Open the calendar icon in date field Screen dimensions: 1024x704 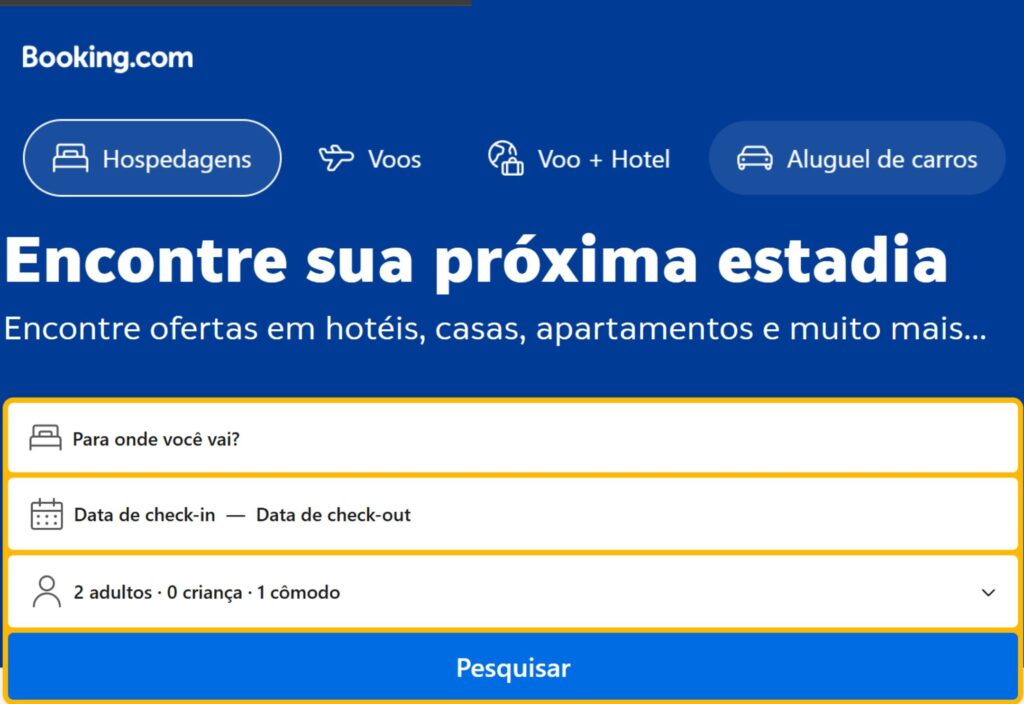point(47,515)
